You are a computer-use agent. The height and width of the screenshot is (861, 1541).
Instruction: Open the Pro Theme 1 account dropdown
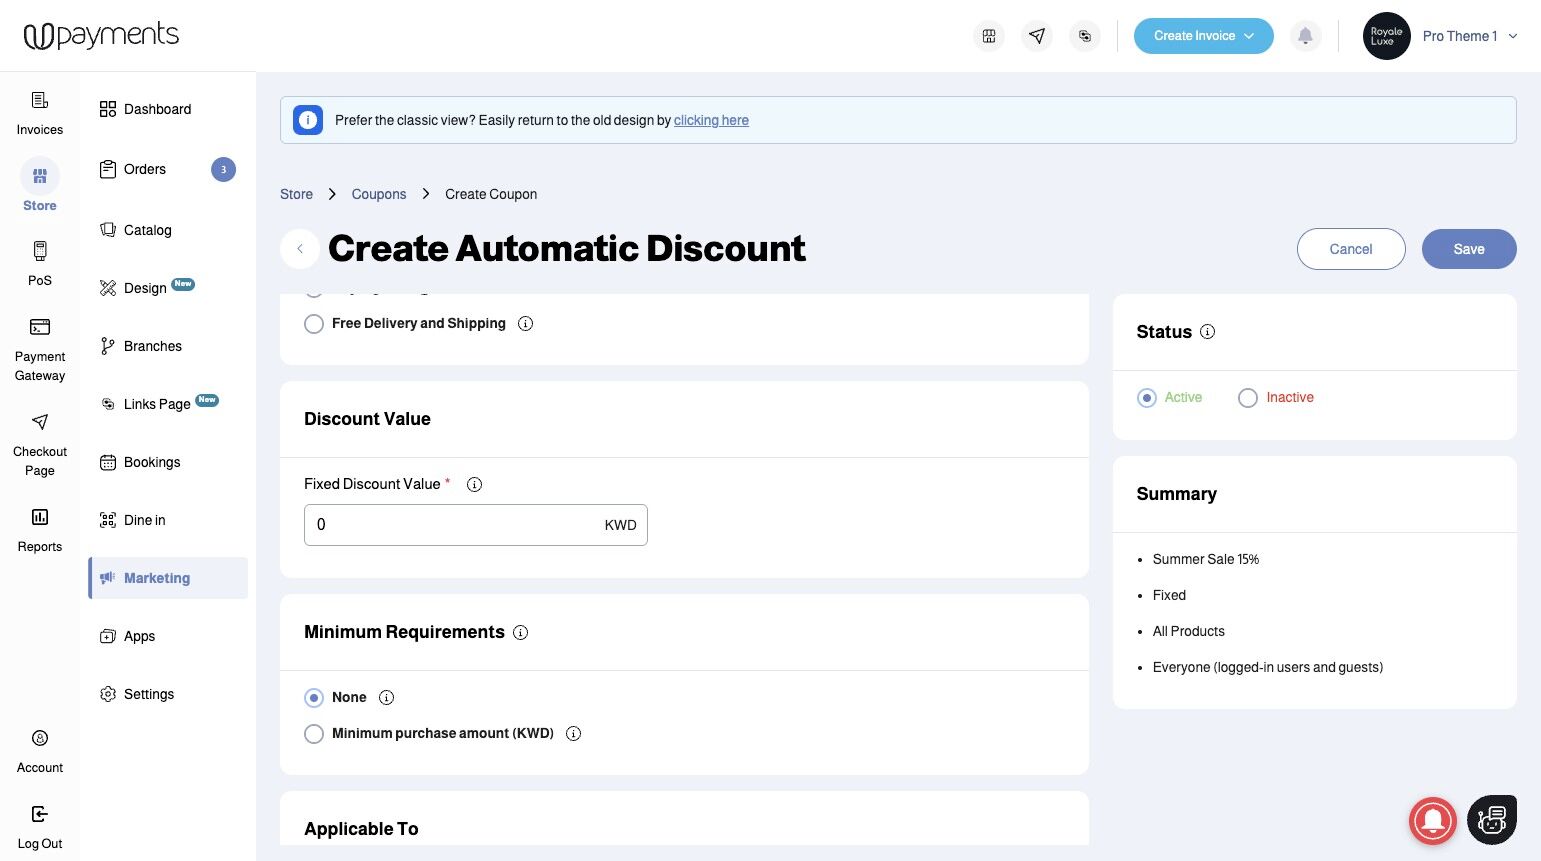(1469, 36)
